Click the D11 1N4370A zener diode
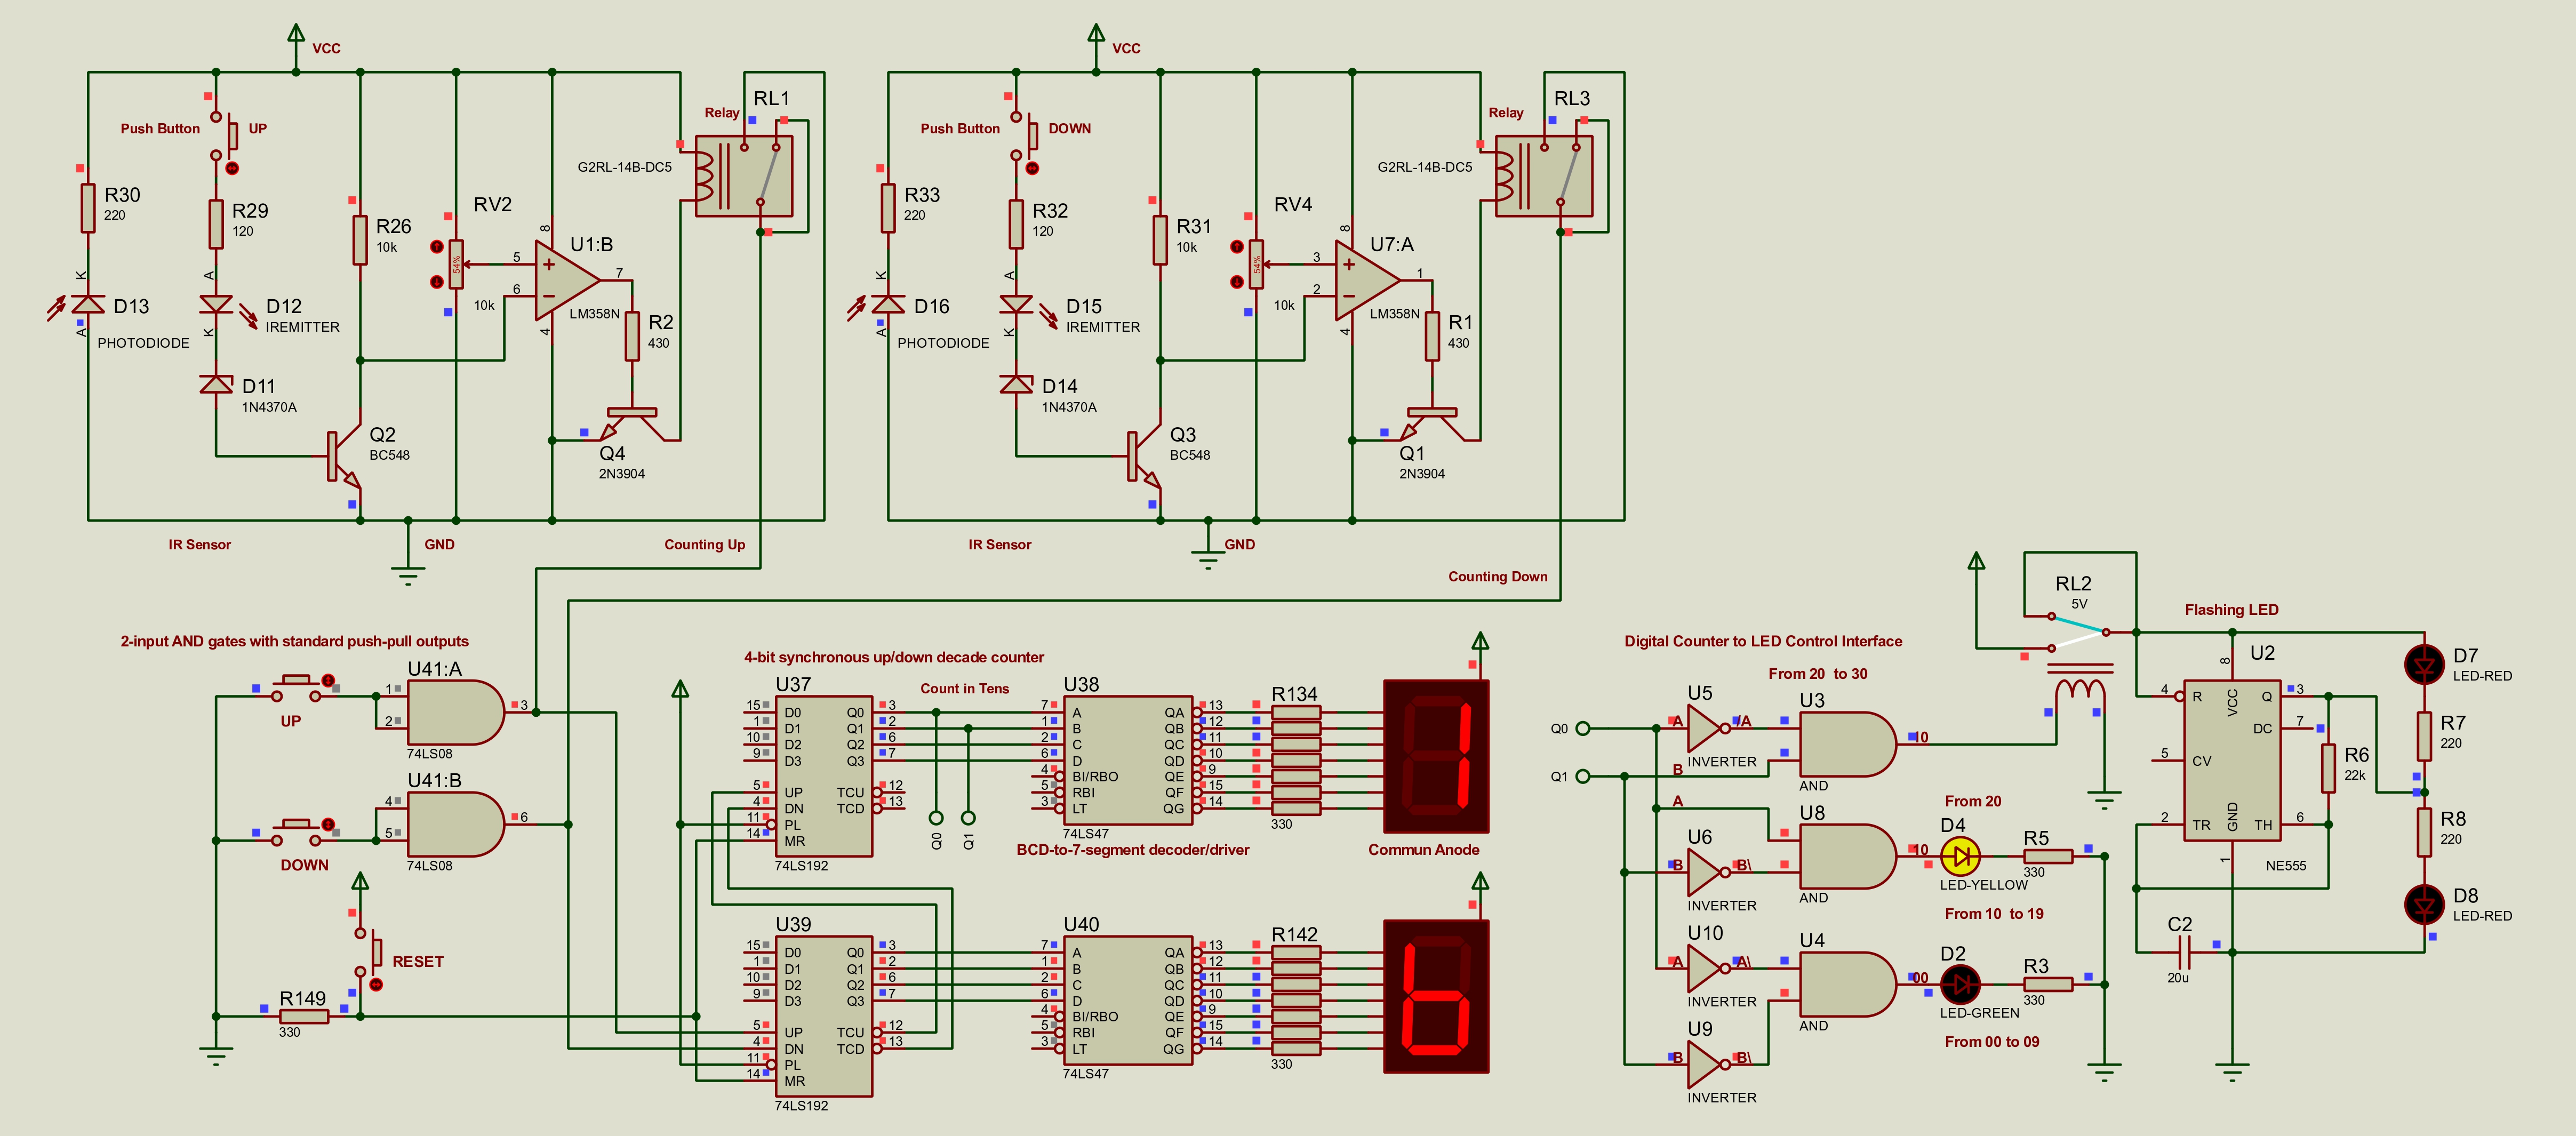 (x=216, y=384)
